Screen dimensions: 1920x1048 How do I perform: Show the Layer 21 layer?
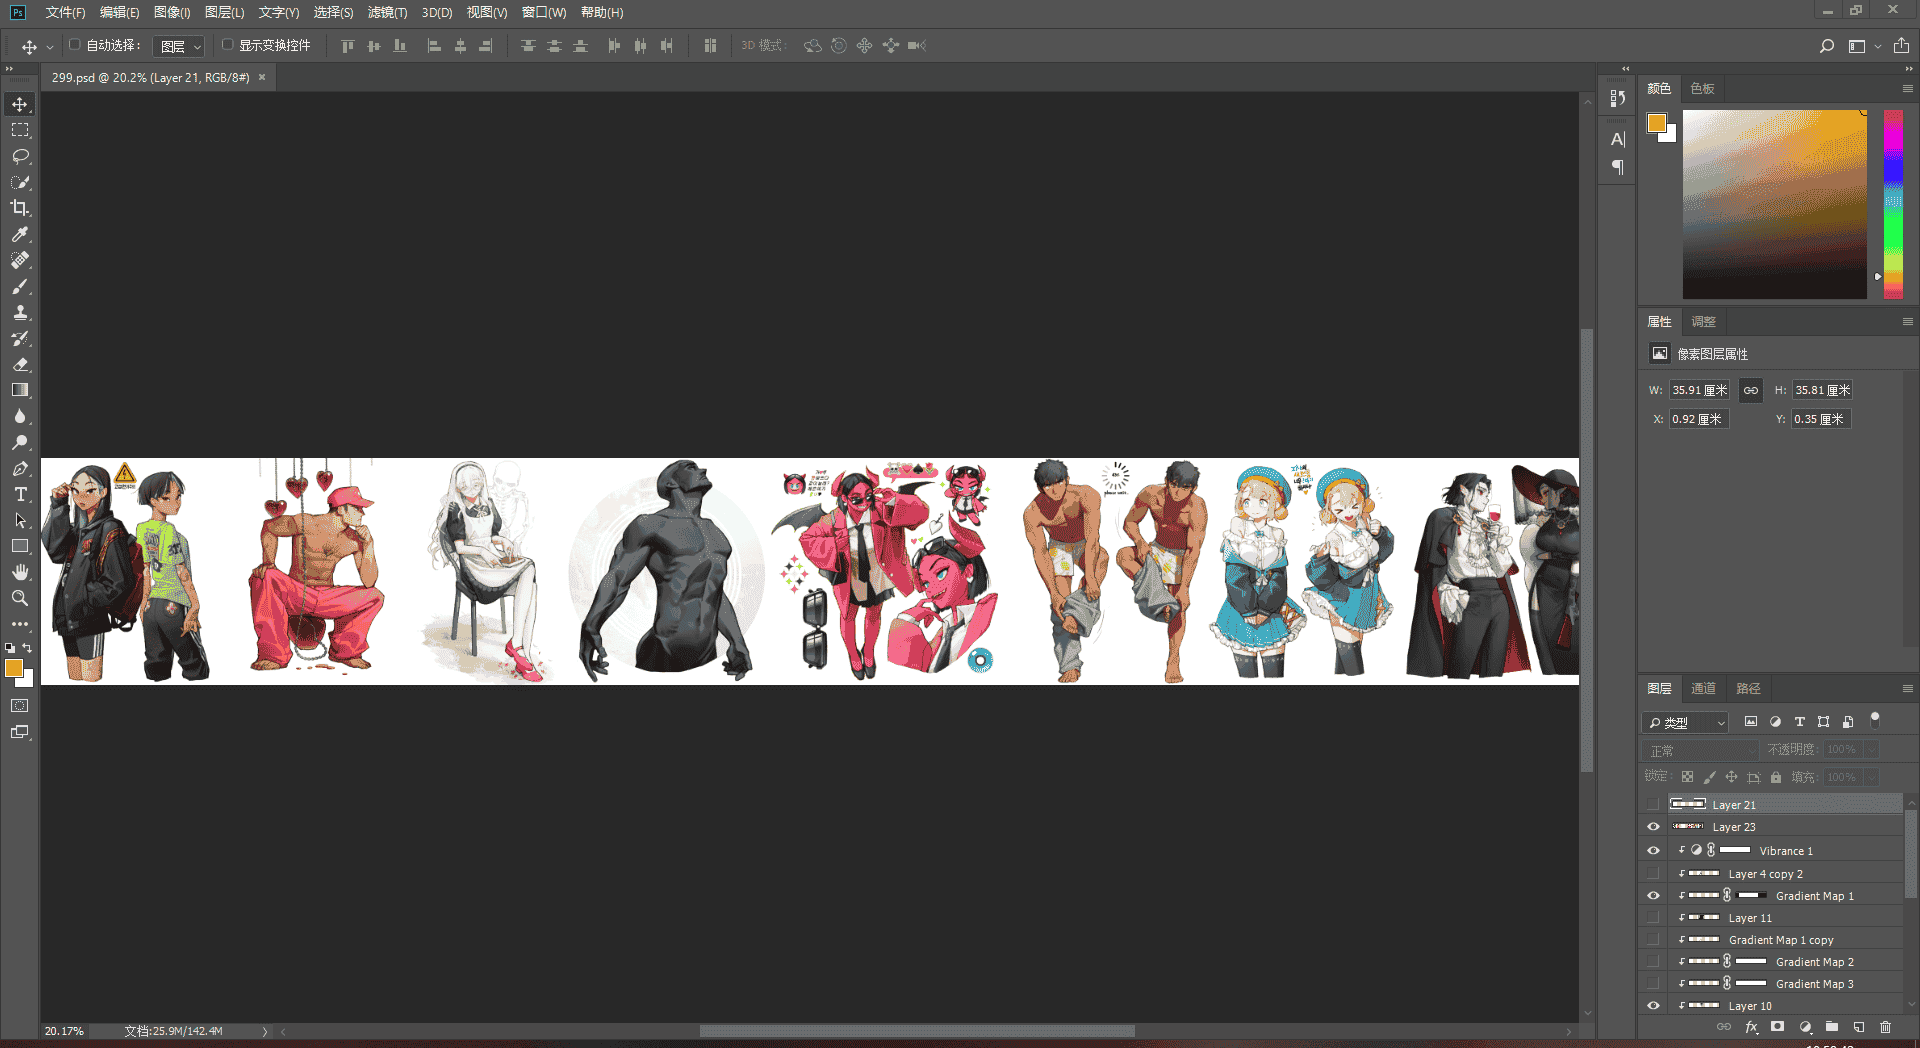point(1653,805)
